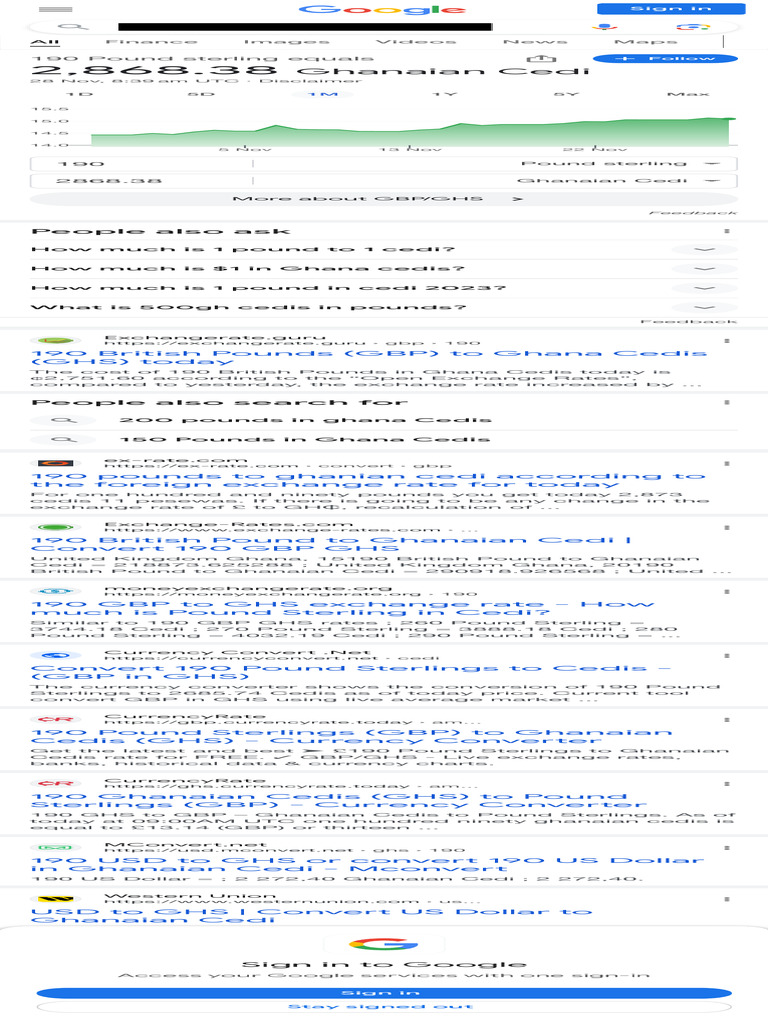Open the hamburger menu at top
This screenshot has width=768, height=1024.
[x=56, y=9]
